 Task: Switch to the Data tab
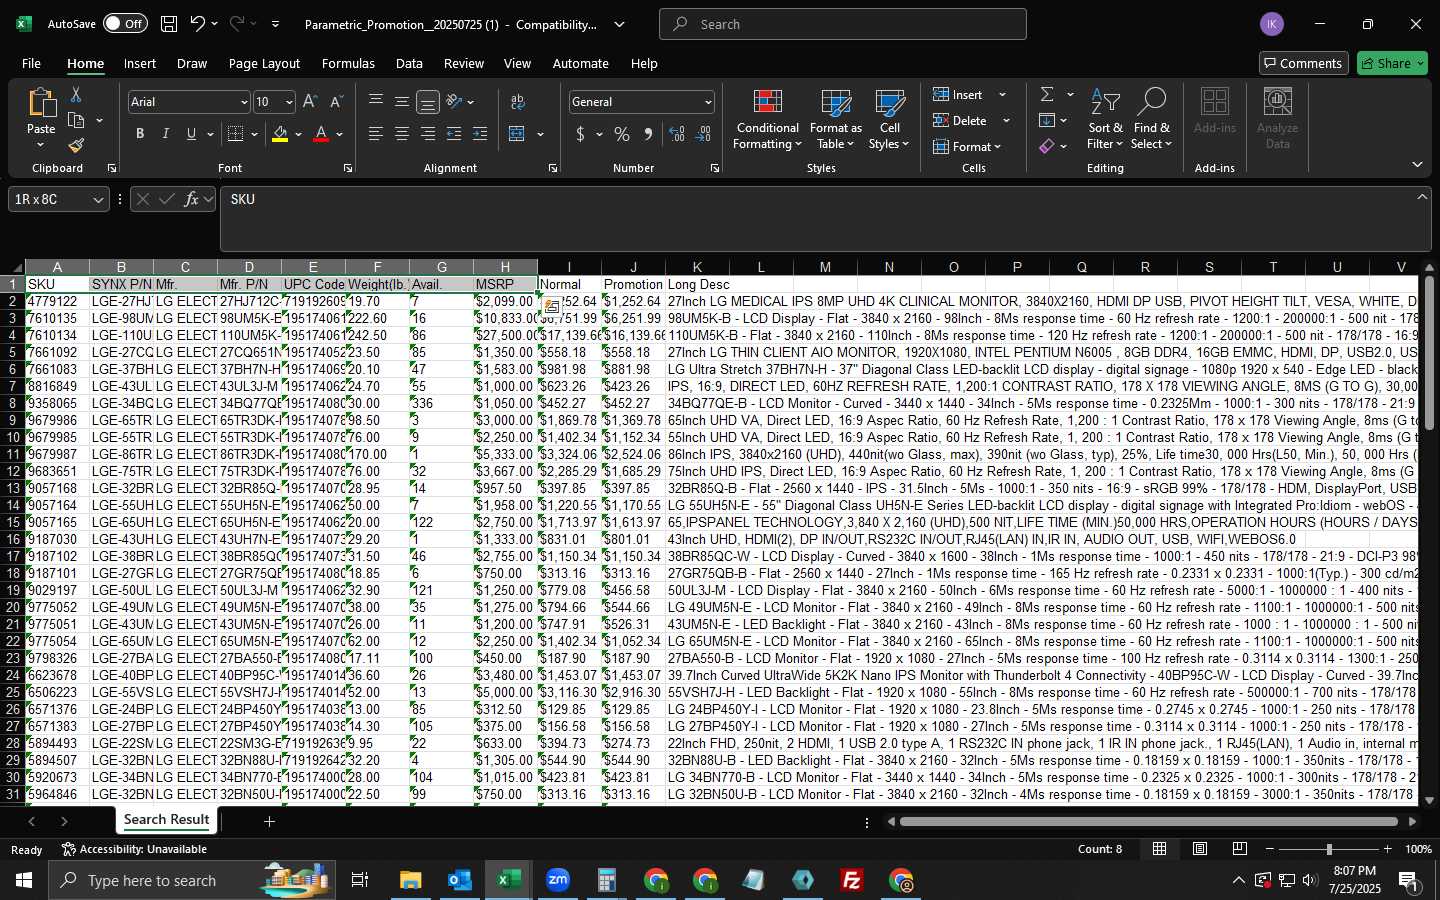click(x=409, y=63)
